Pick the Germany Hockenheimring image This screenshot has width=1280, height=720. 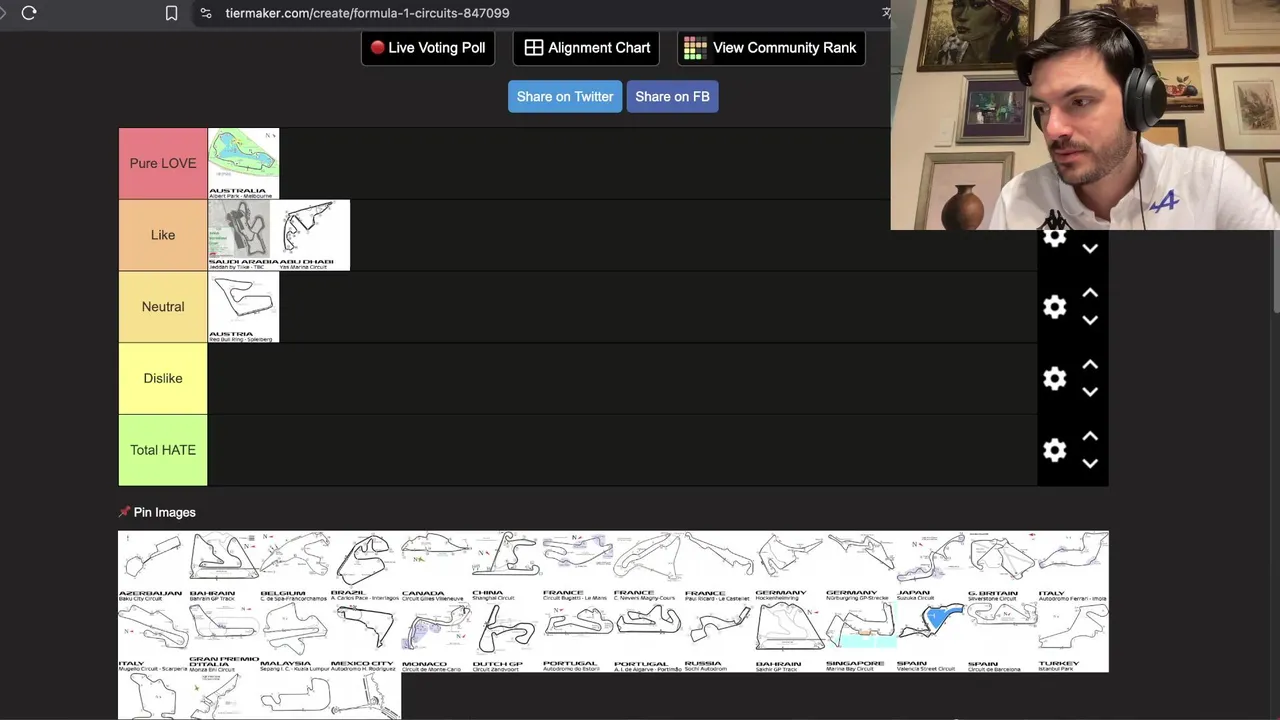(x=790, y=566)
